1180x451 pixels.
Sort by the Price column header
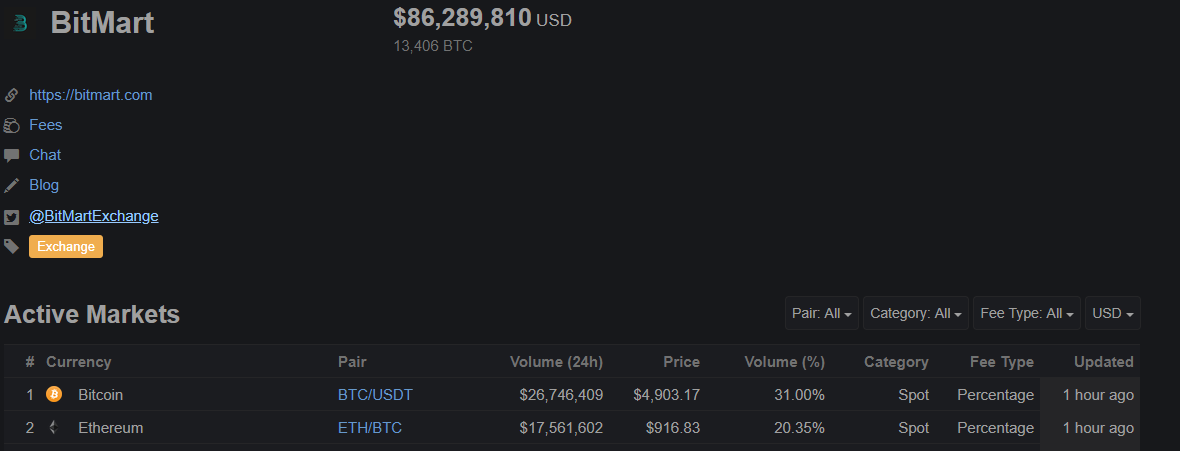coord(681,362)
